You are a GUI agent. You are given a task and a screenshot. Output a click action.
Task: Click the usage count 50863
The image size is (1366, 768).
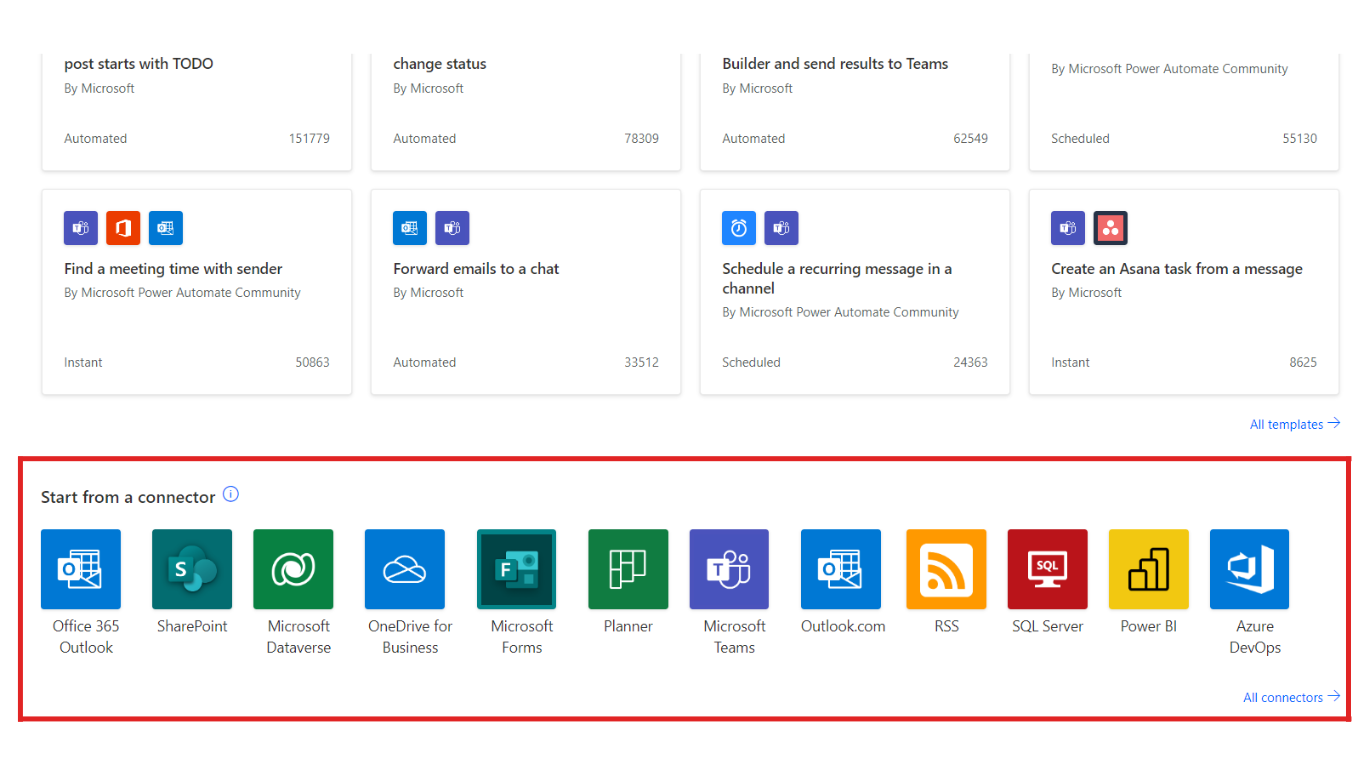click(x=312, y=362)
